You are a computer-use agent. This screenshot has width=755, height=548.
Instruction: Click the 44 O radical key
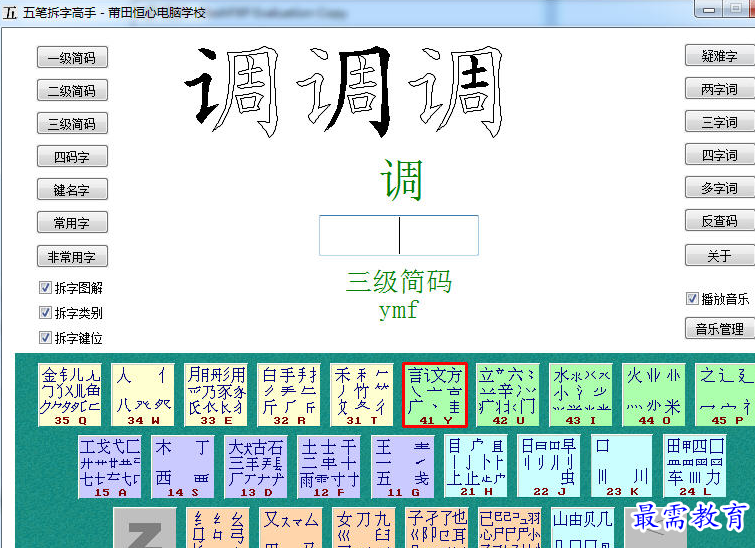pyautogui.click(x=654, y=395)
